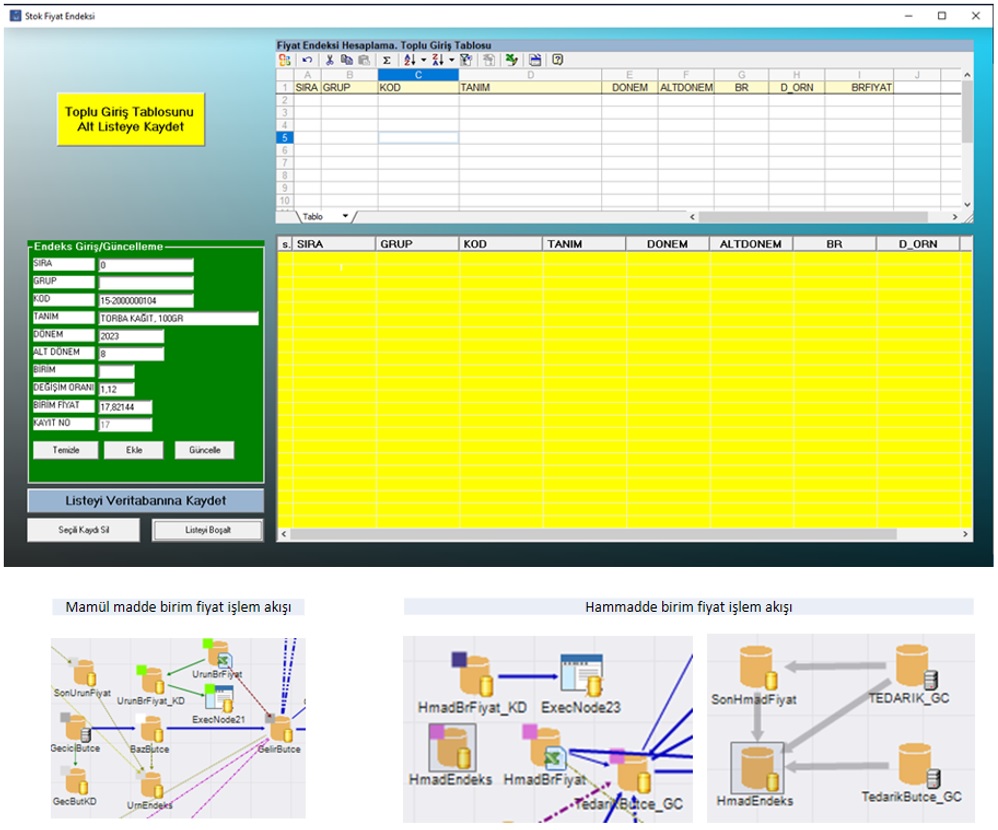This screenshot has height=830, width=998.
Task: Select column C header in spreadsheet
Action: (417, 75)
